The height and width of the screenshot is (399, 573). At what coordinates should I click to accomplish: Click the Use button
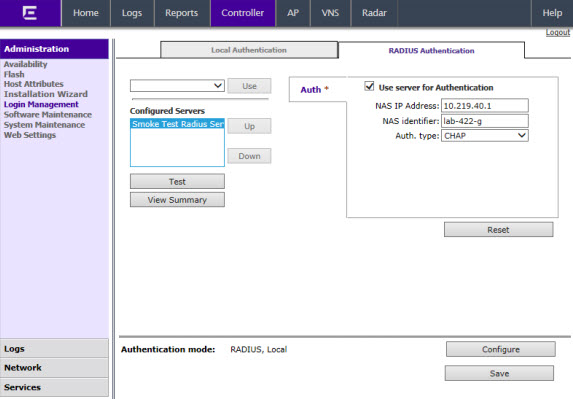249,86
